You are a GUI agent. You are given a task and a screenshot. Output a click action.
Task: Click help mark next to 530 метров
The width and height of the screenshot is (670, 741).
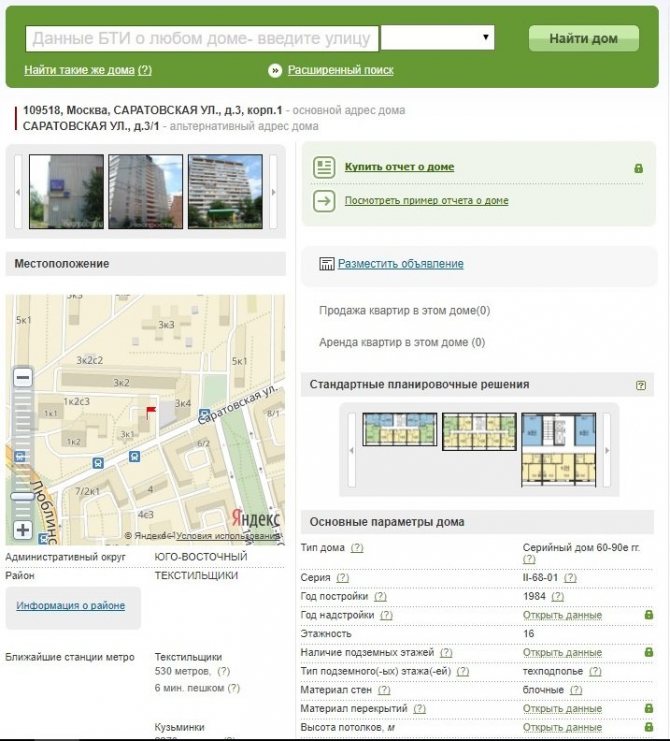click(224, 671)
